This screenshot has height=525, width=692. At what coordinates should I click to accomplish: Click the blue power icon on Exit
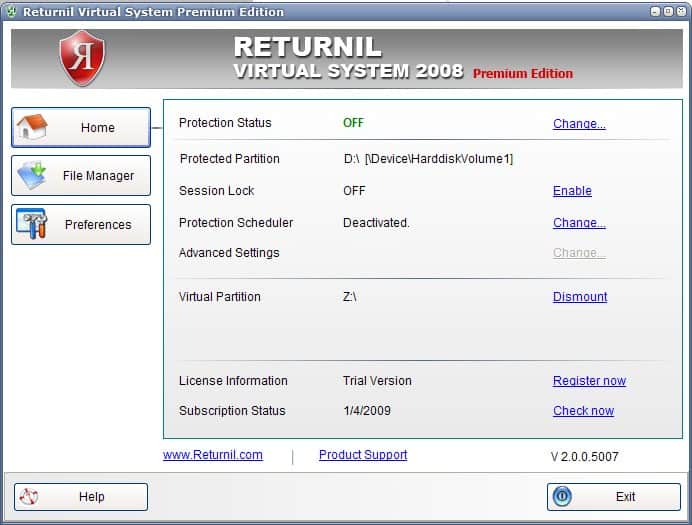[562, 496]
